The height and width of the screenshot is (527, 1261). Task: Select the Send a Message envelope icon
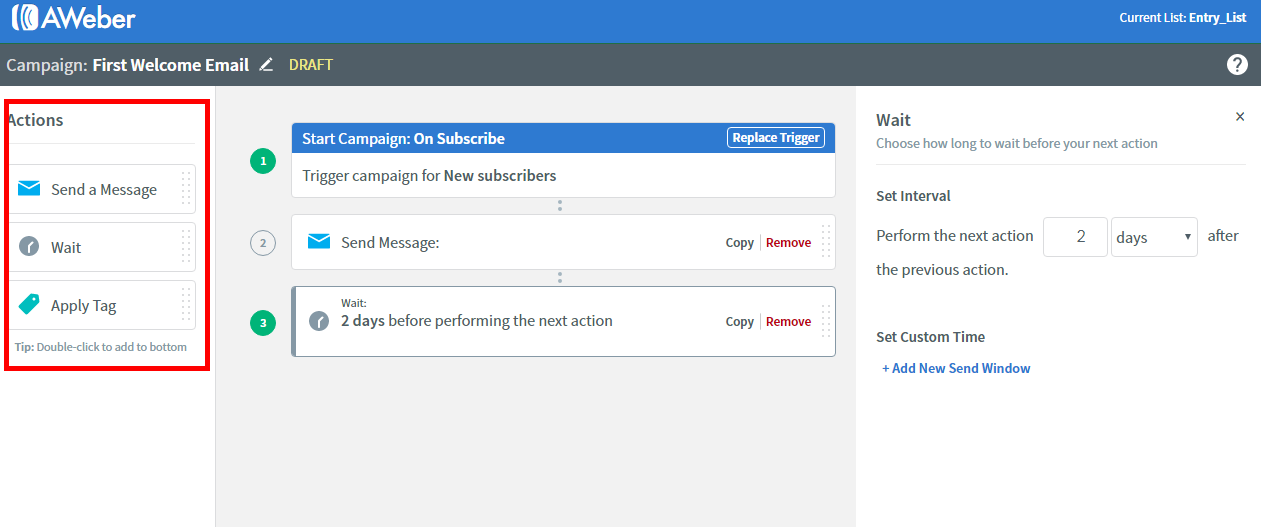click(30, 189)
